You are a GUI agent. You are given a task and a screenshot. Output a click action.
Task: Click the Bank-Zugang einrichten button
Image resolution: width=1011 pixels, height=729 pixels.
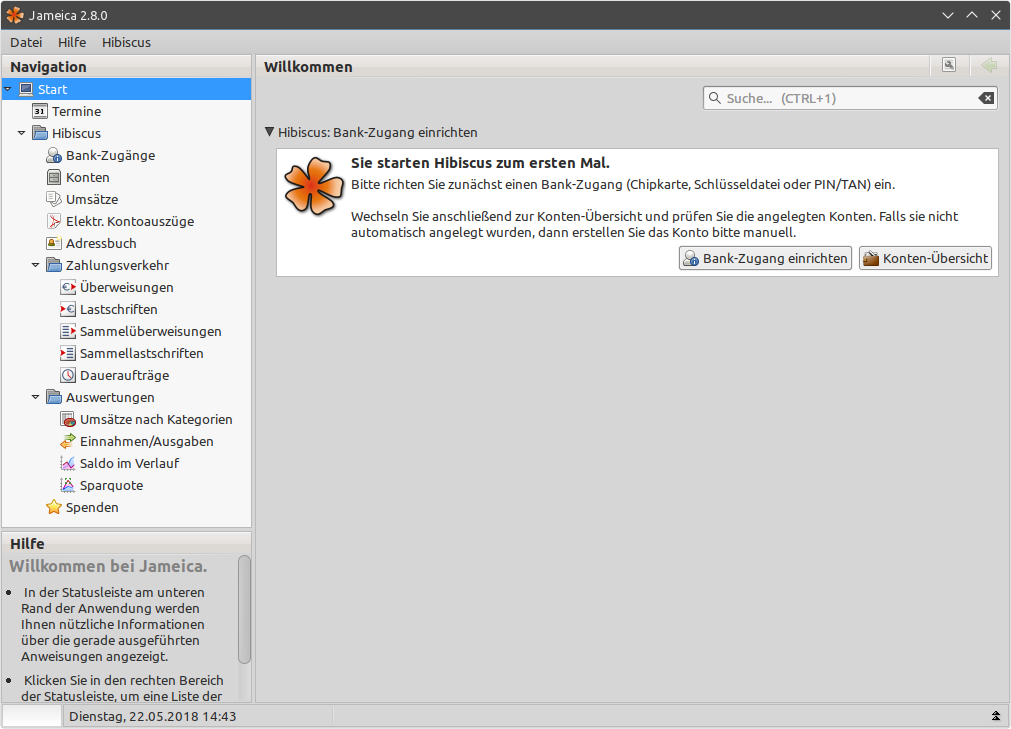point(765,258)
